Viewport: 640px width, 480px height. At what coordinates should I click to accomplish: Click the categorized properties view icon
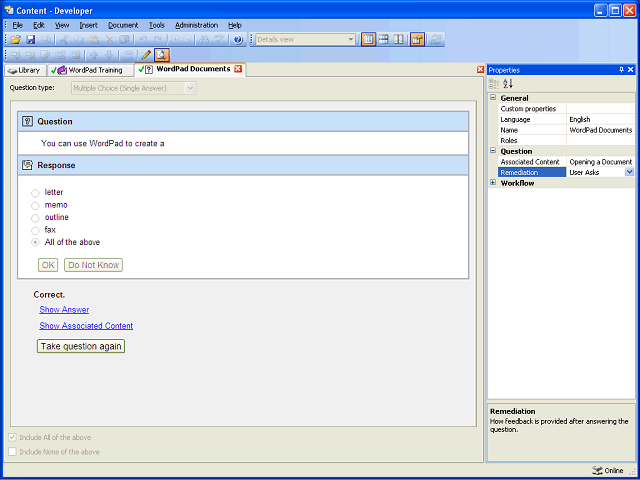(x=494, y=84)
